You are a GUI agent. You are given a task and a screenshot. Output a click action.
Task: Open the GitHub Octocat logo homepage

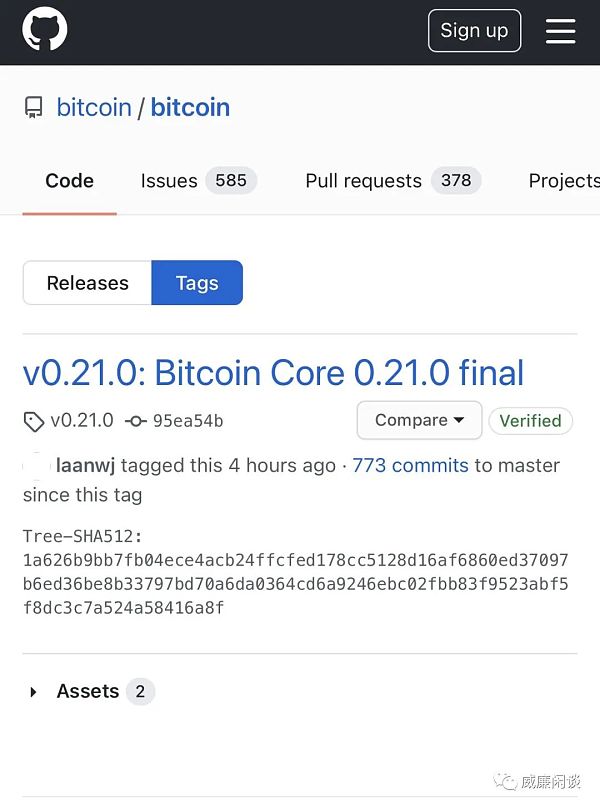(45, 29)
